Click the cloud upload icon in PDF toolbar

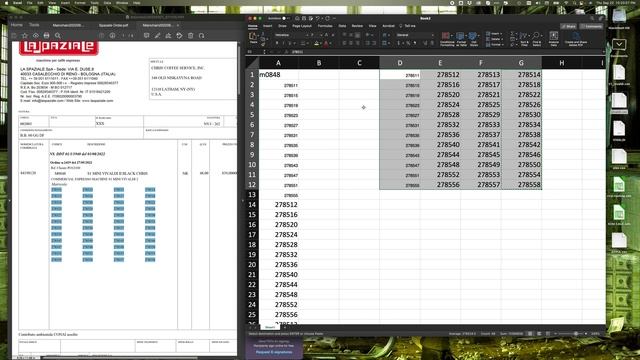(36, 36)
